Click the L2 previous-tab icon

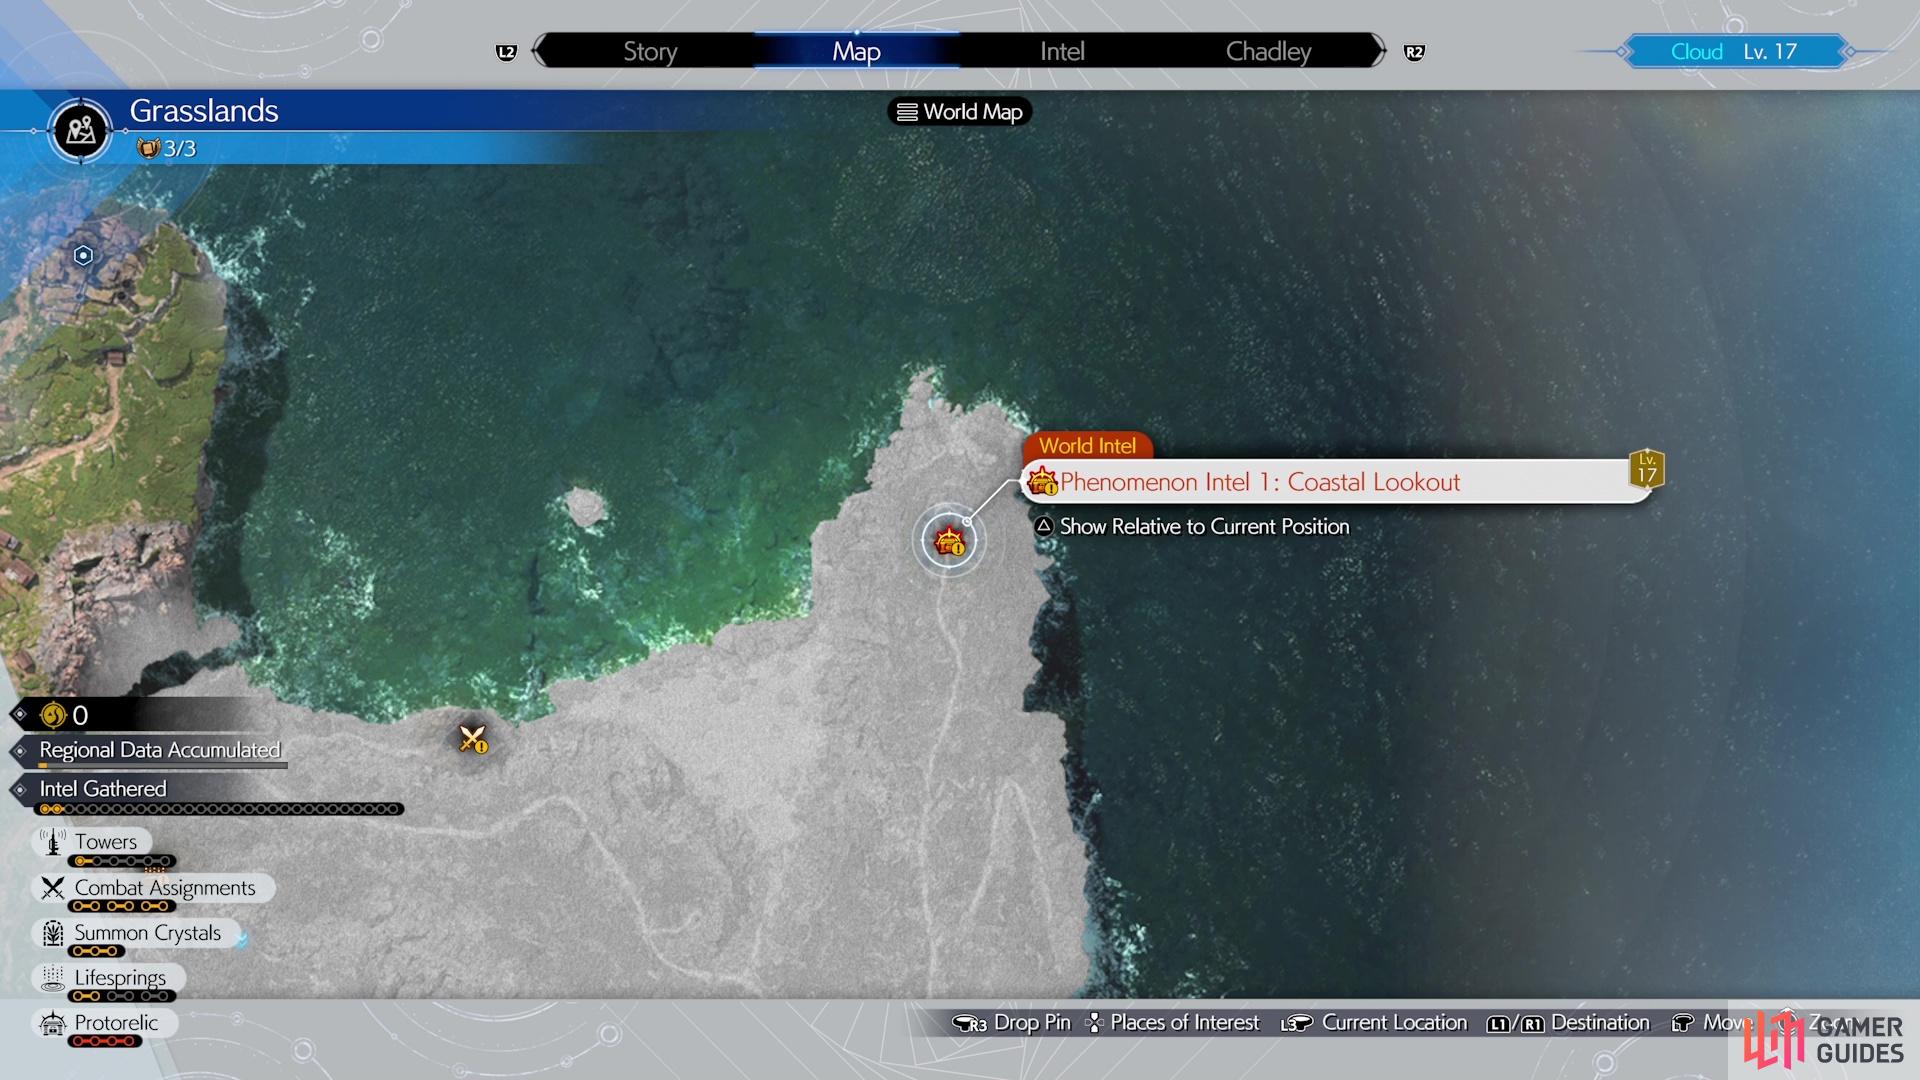506,52
